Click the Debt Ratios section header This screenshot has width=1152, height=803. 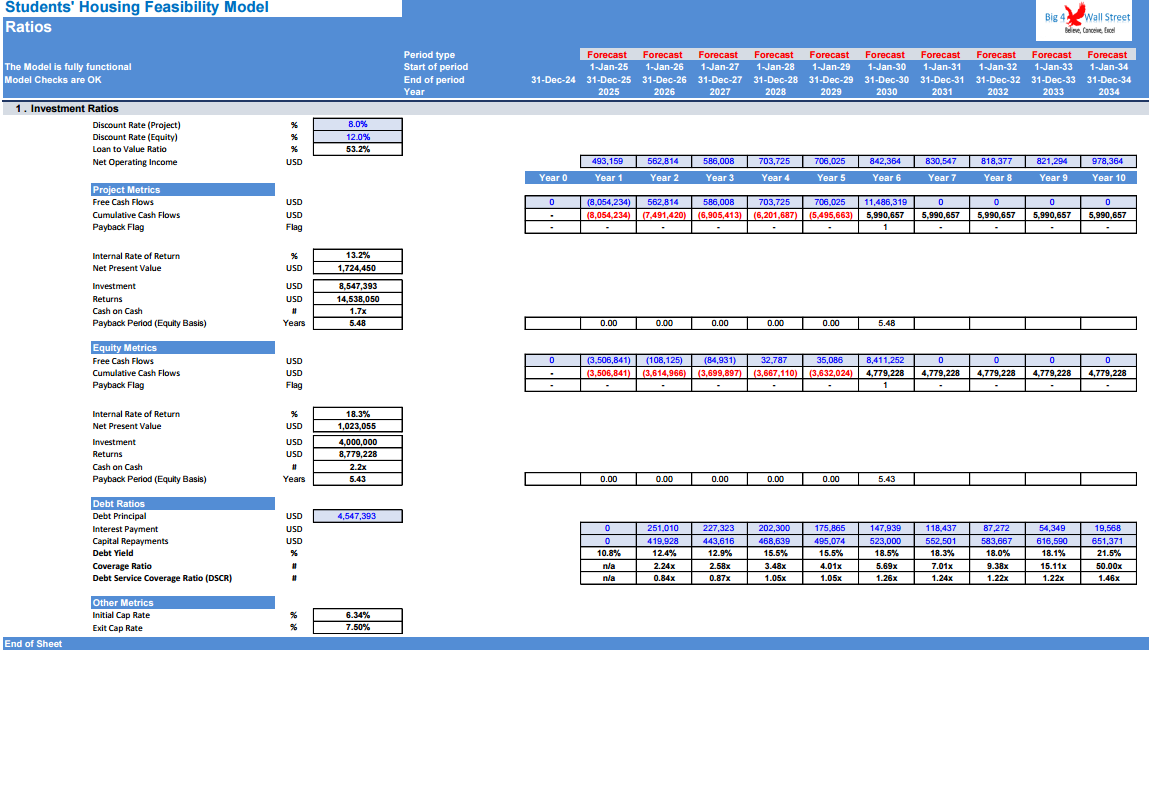click(x=183, y=503)
